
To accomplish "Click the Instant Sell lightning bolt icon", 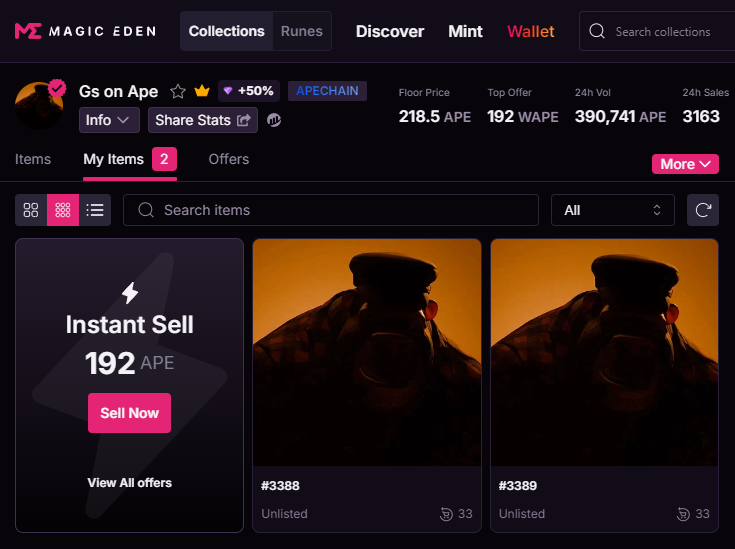I will (130, 293).
